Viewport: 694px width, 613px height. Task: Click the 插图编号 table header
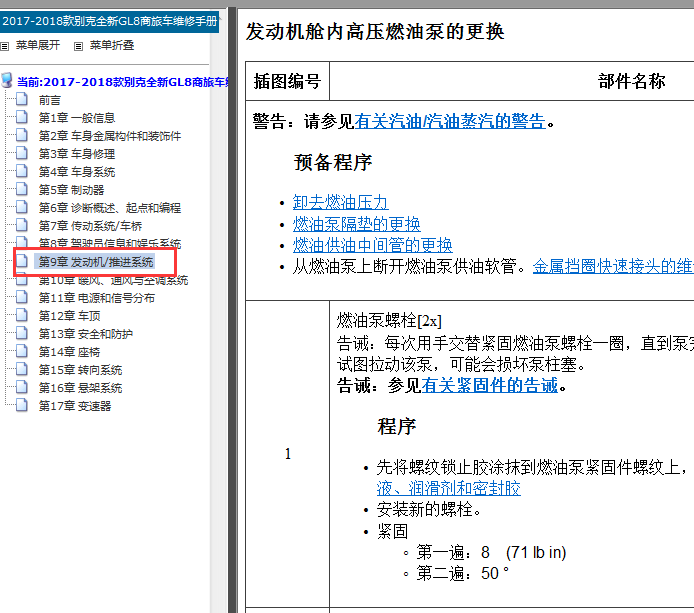[x=287, y=82]
